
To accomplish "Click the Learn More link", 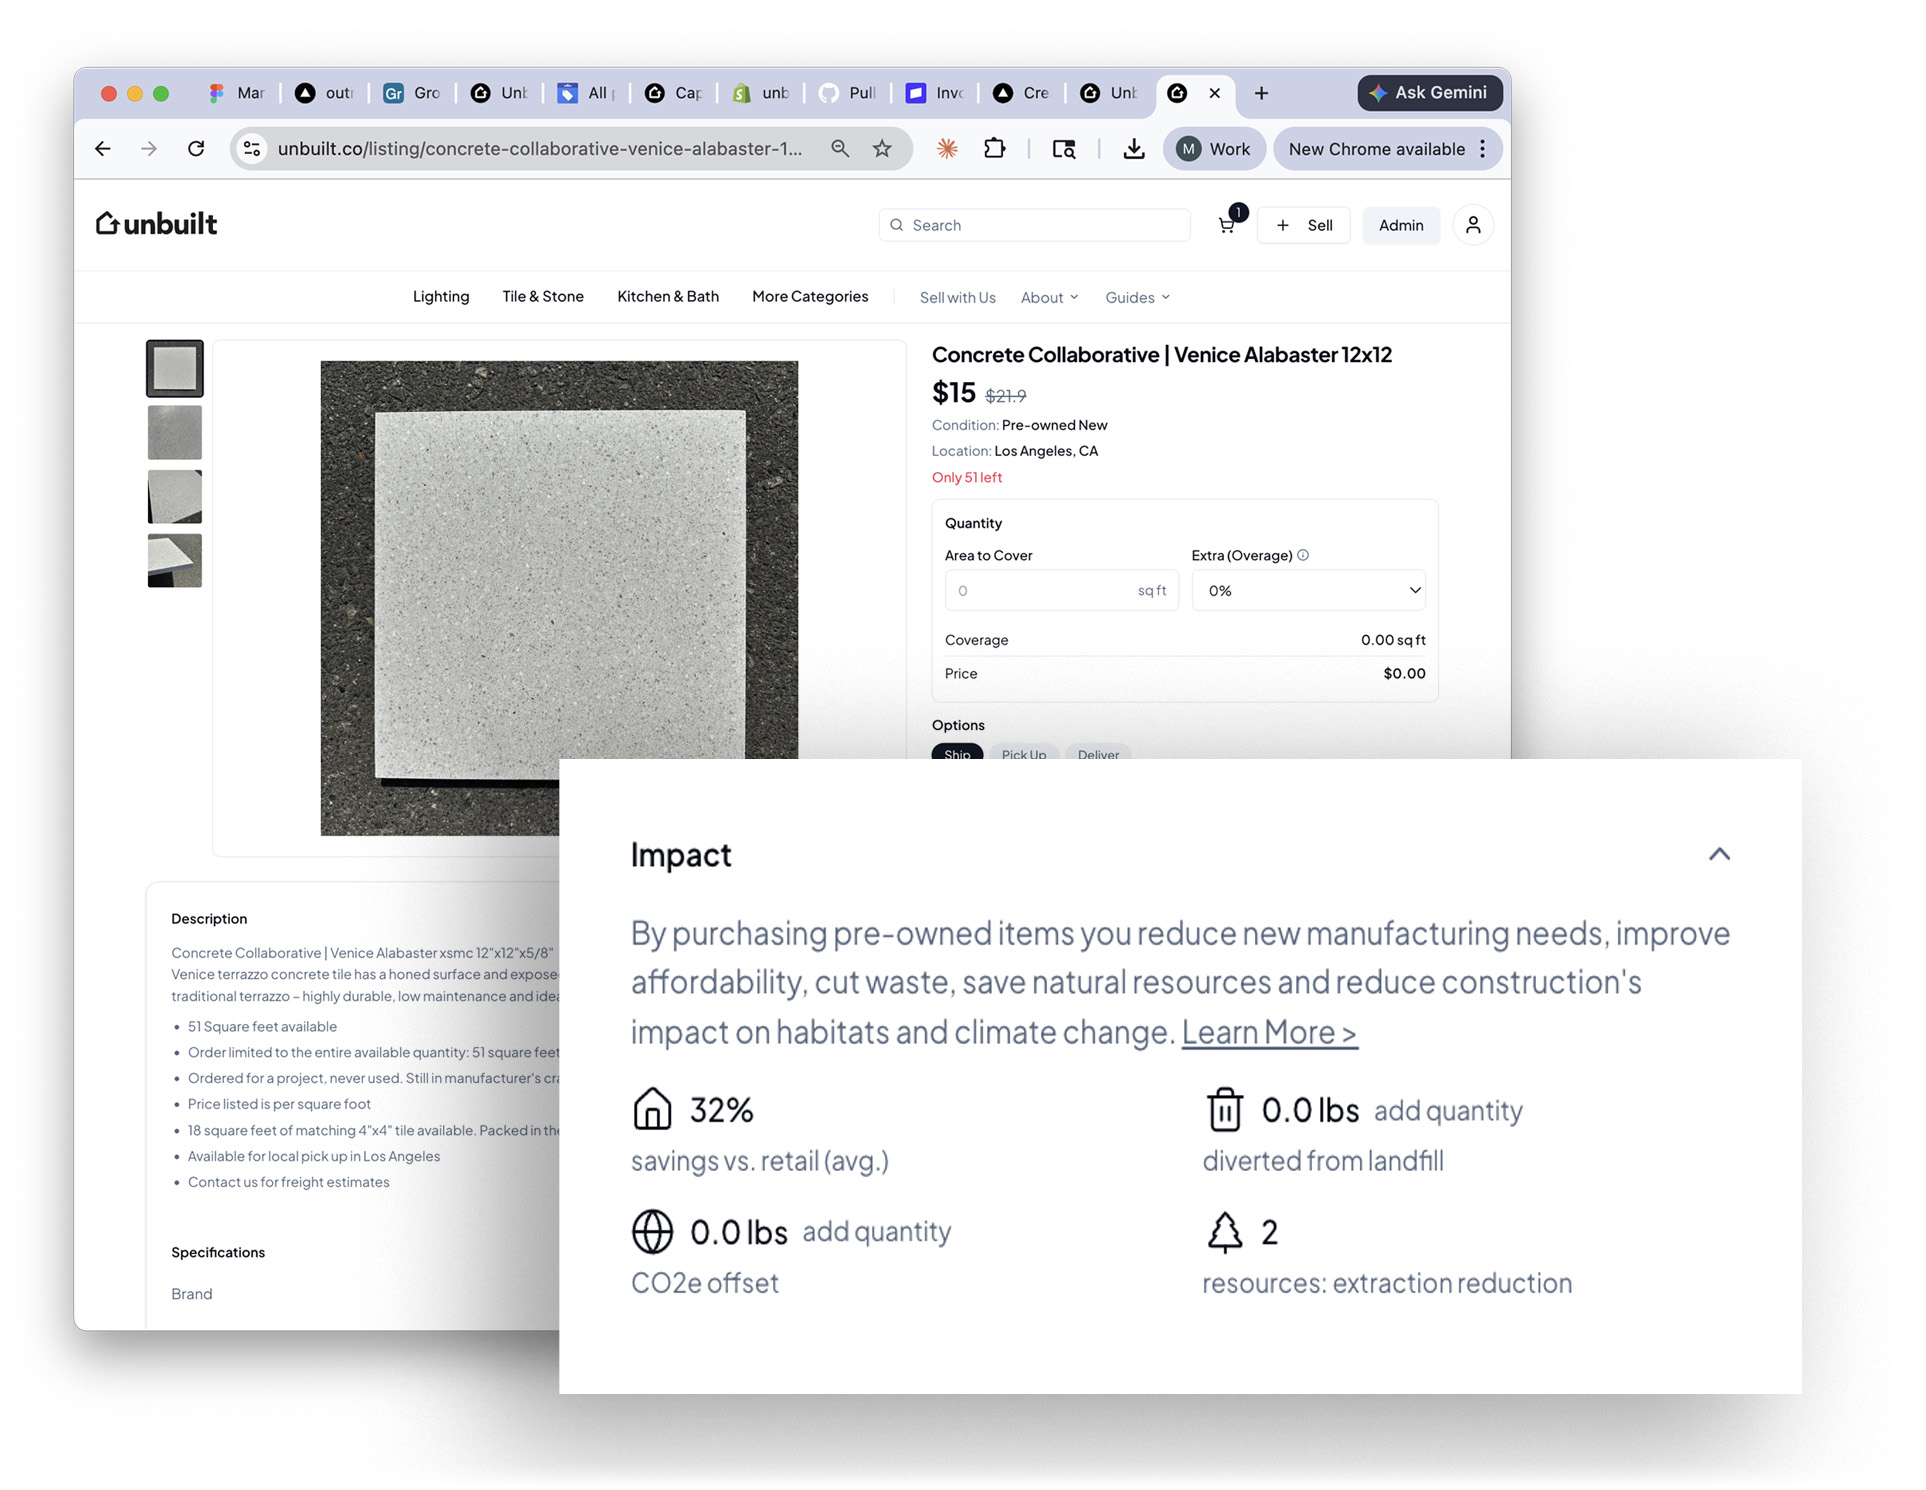I will click(1269, 1031).
